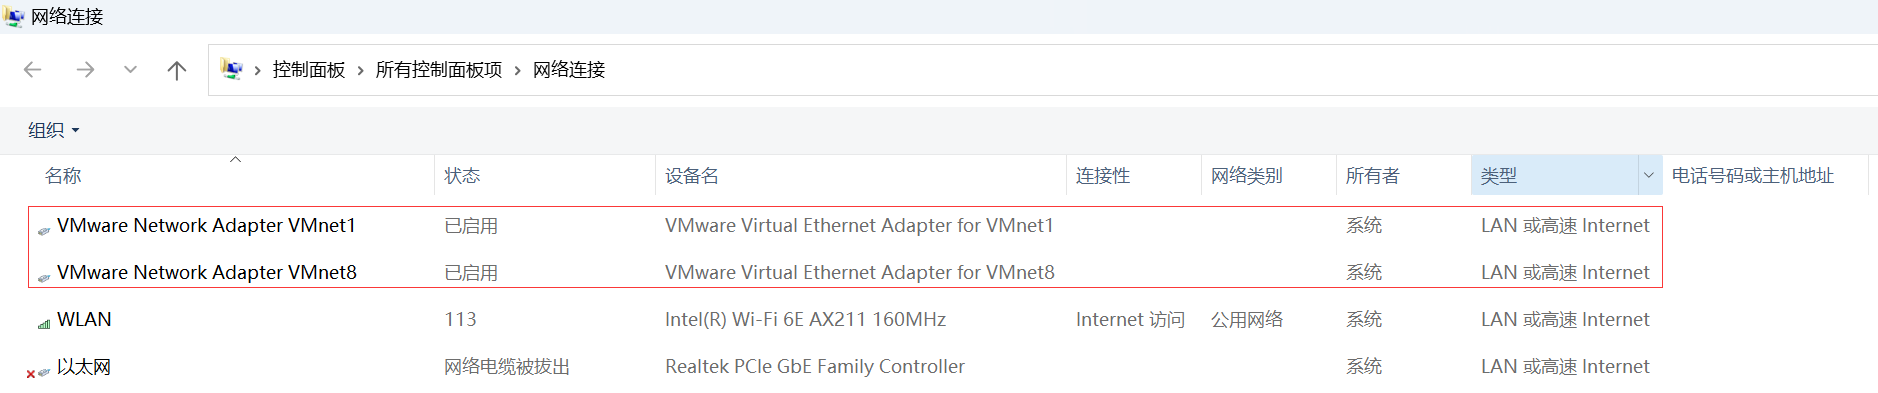Click the 网络类别 column header
This screenshot has height=393, width=1878.
(1246, 176)
